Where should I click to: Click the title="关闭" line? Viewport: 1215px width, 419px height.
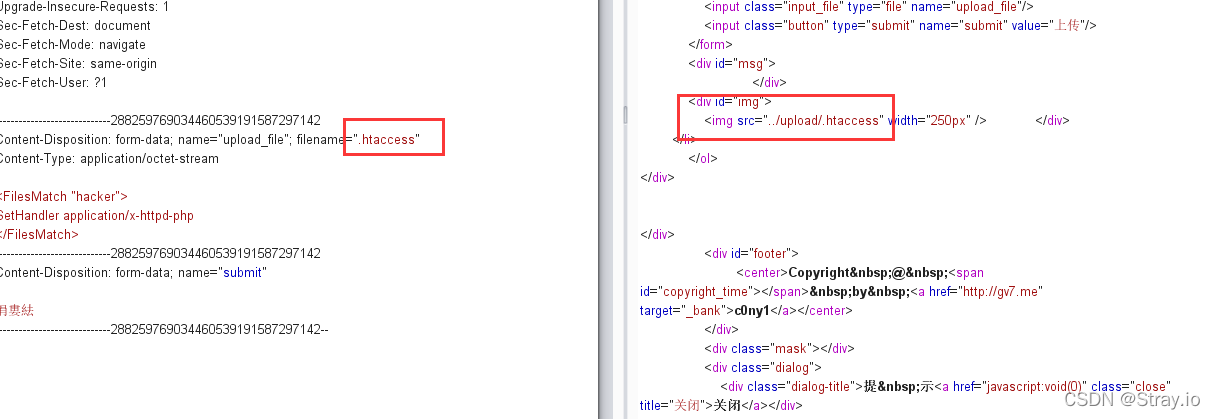click(721, 406)
